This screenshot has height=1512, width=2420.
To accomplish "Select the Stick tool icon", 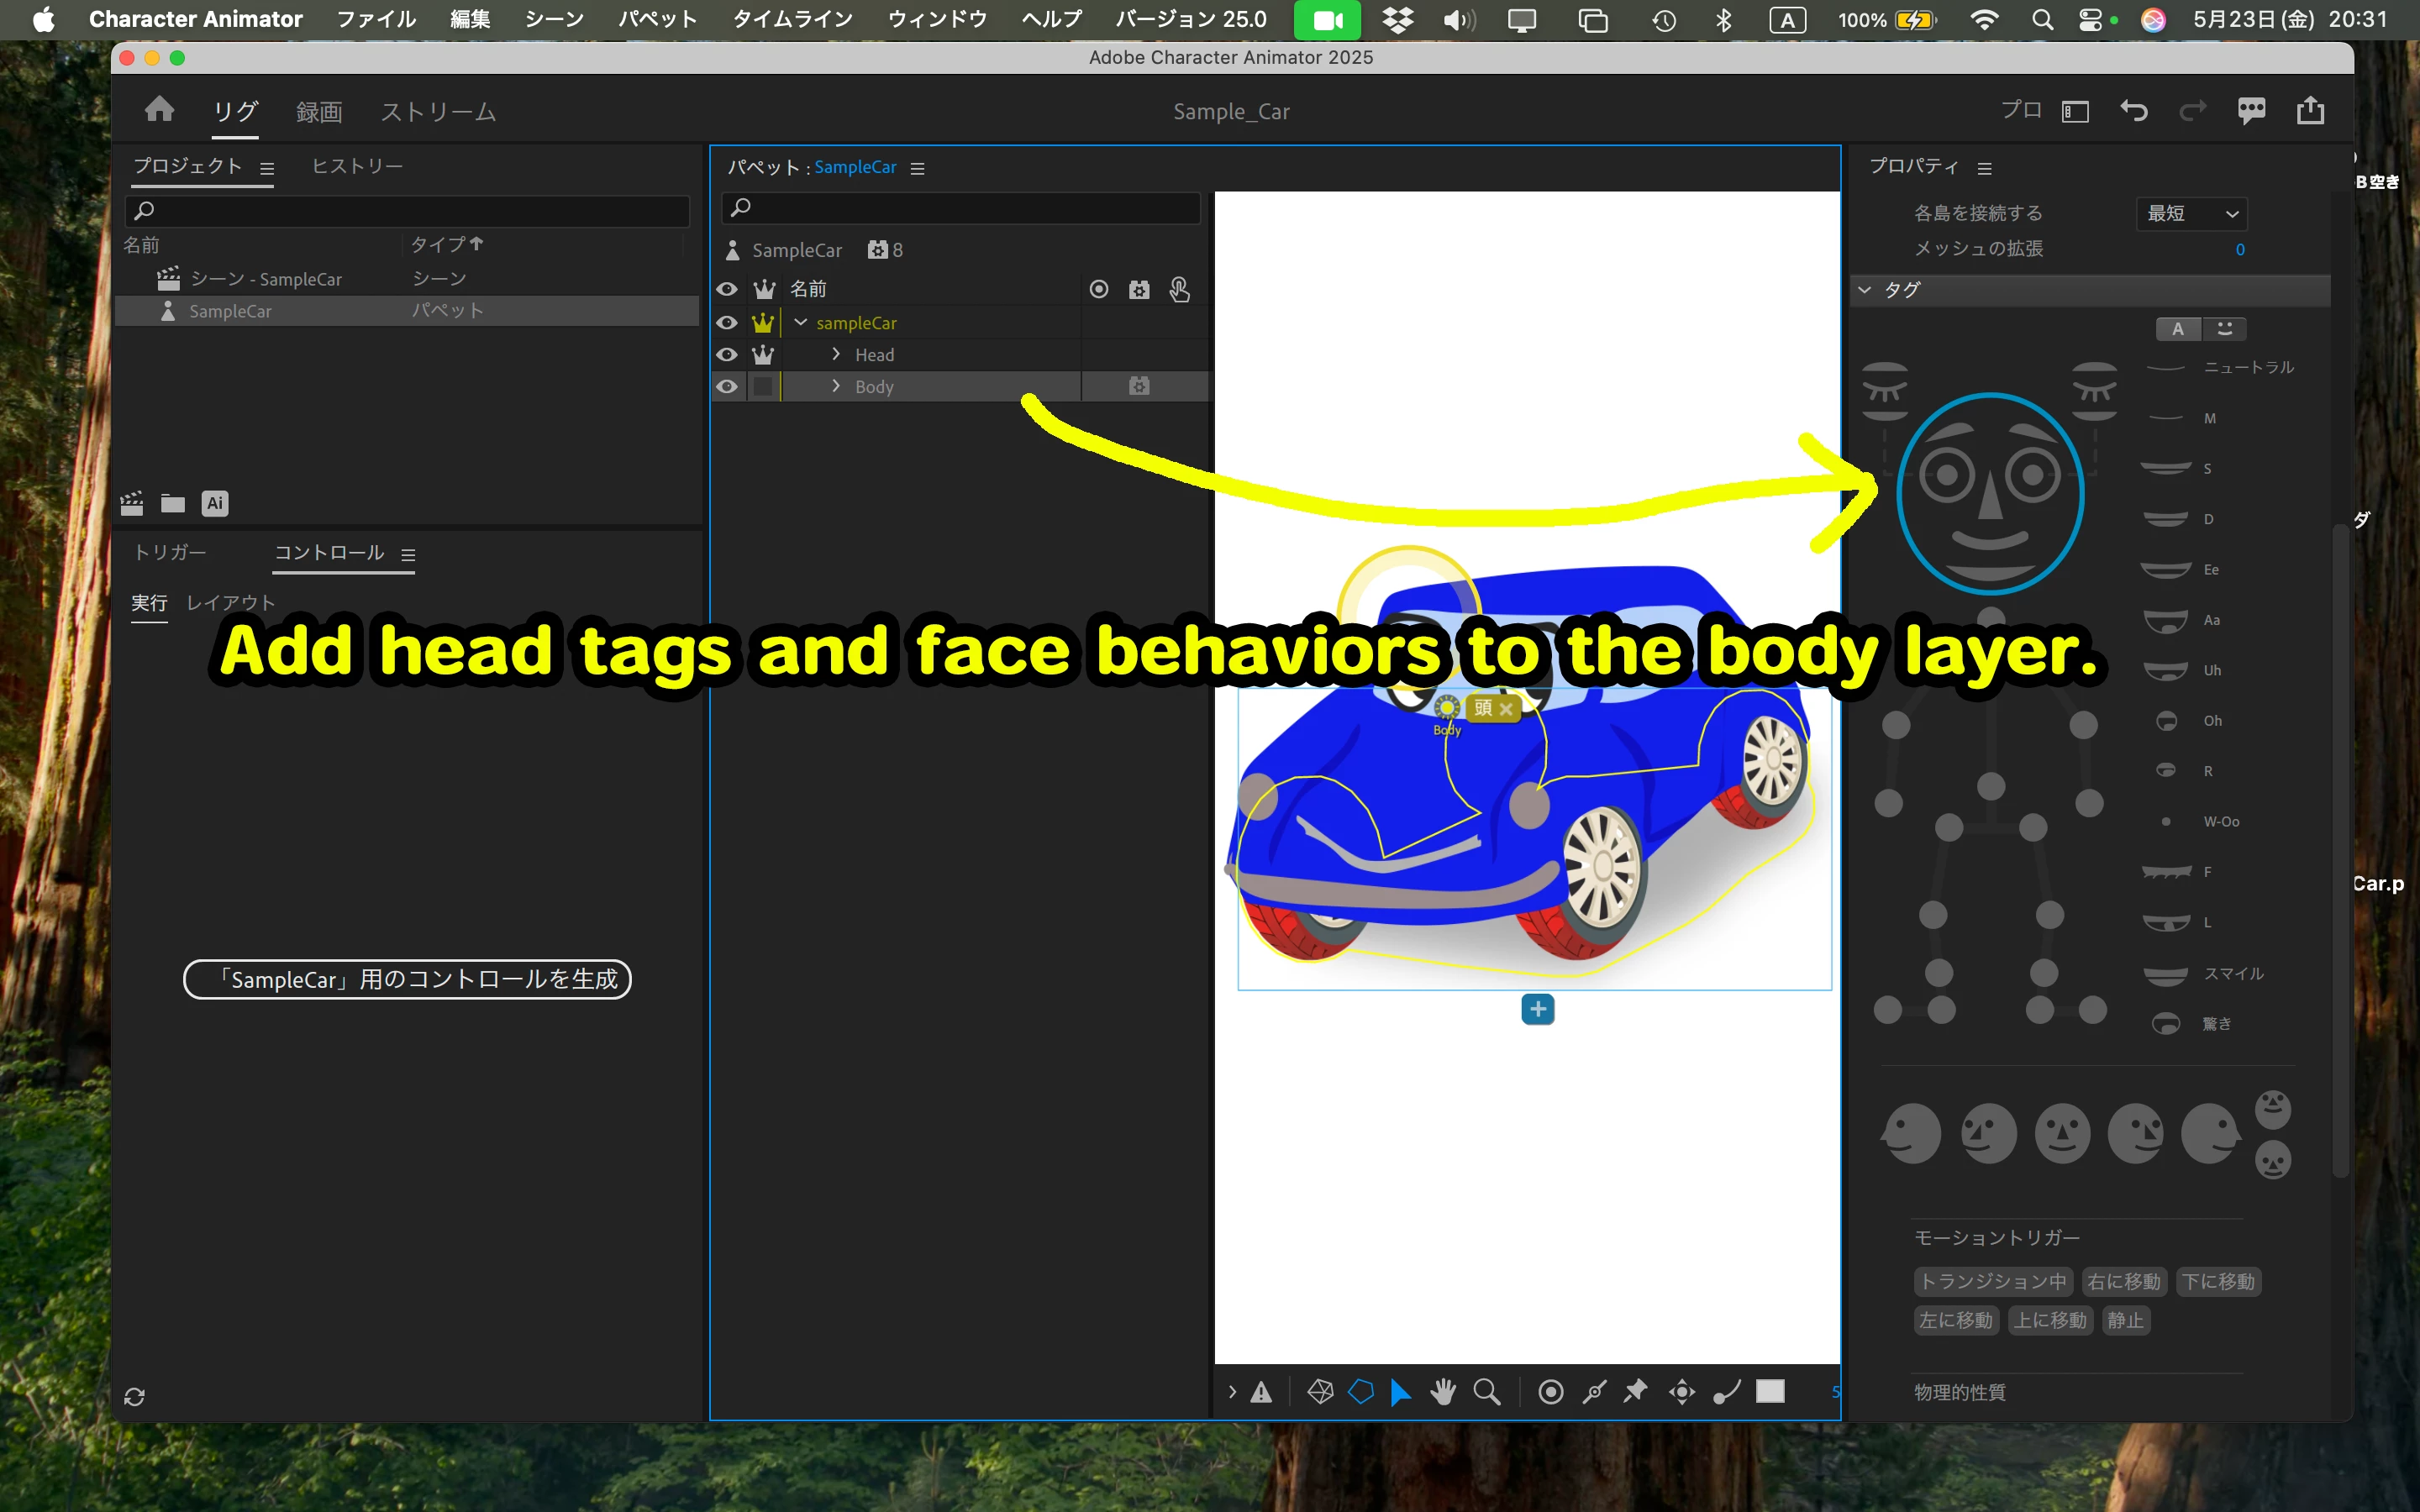I will coord(1594,1391).
